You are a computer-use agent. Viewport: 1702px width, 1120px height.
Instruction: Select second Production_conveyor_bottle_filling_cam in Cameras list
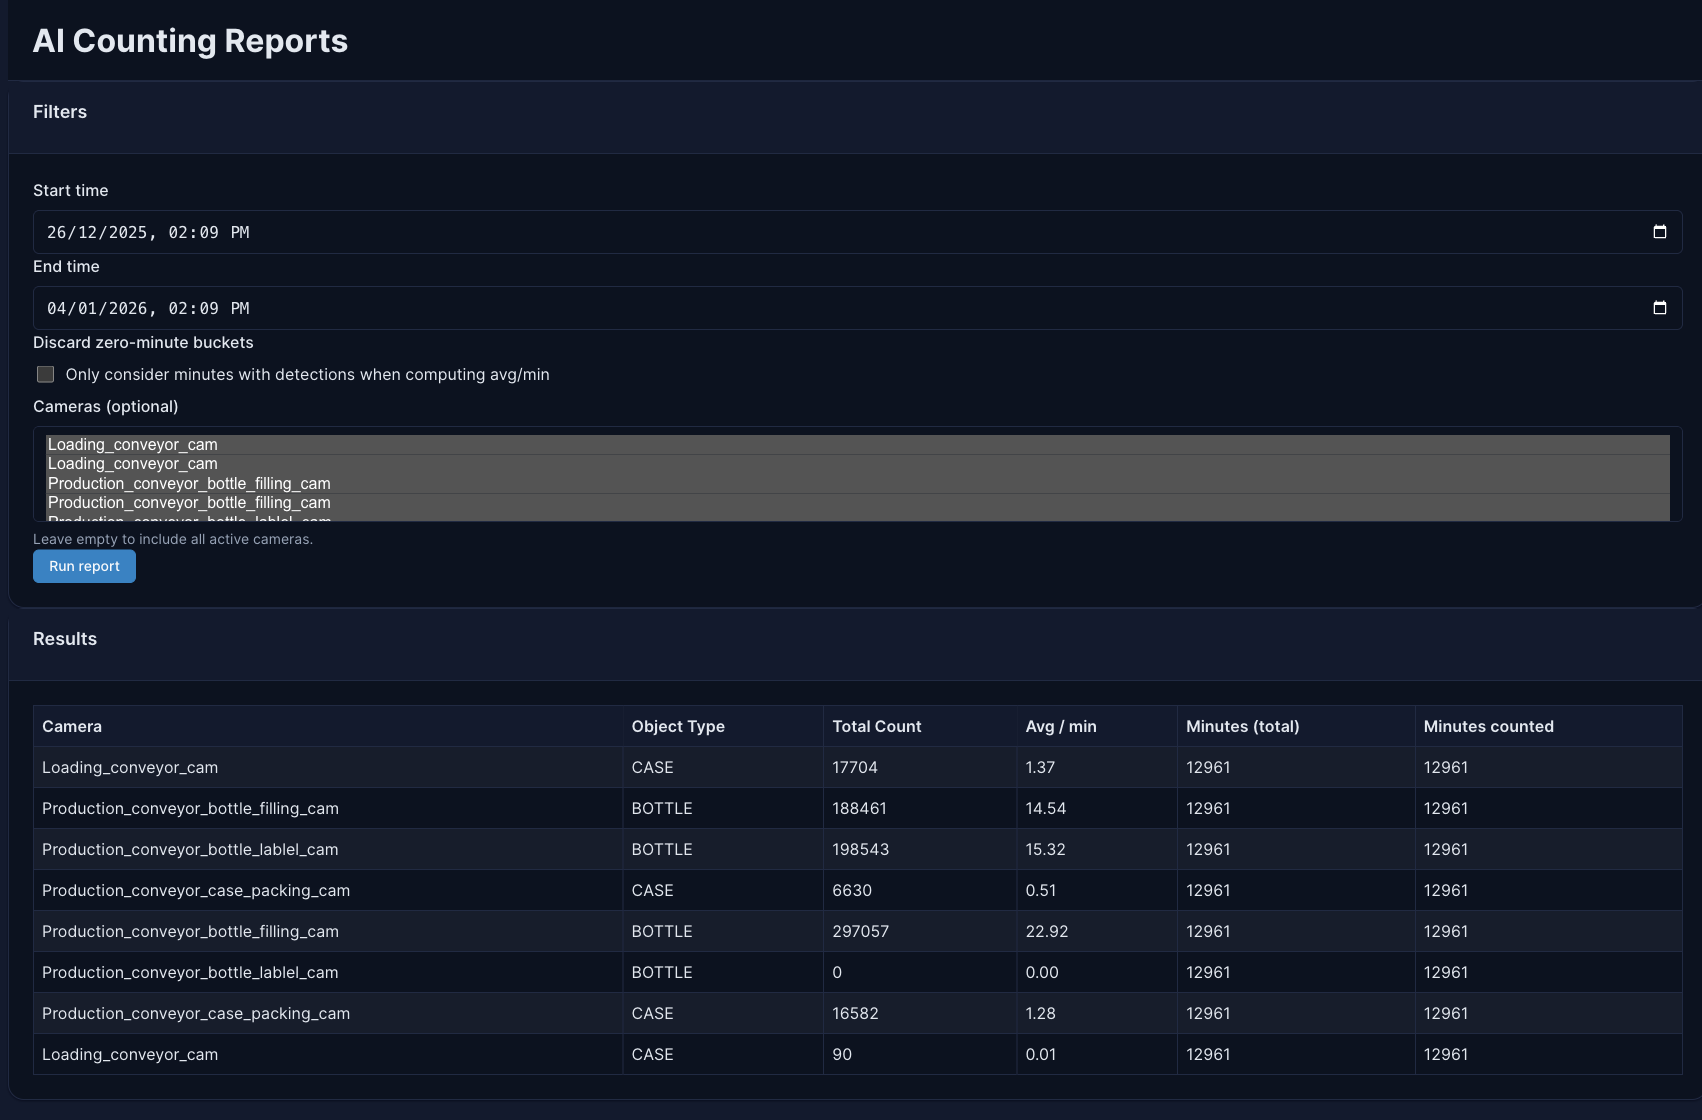tap(189, 503)
